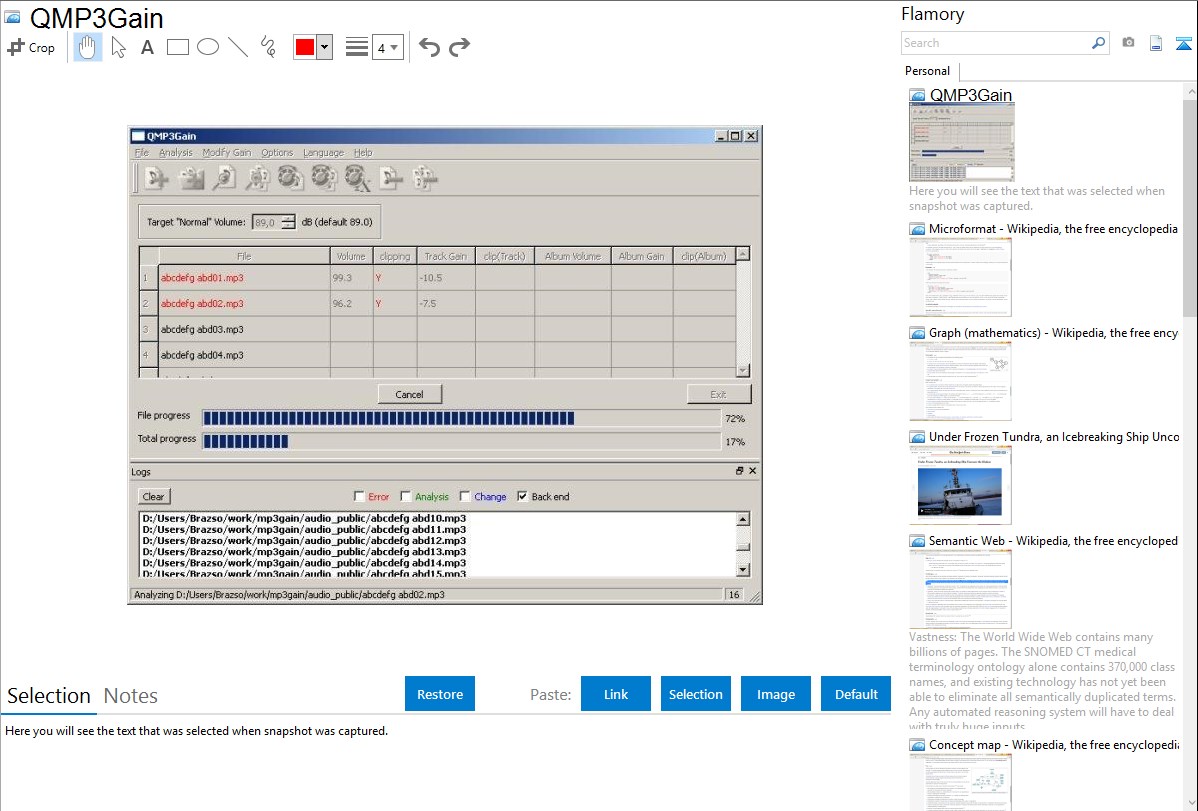Image resolution: width=1198 pixels, height=811 pixels.
Task: Click the magnifier search icon
Action: coord(1099,43)
